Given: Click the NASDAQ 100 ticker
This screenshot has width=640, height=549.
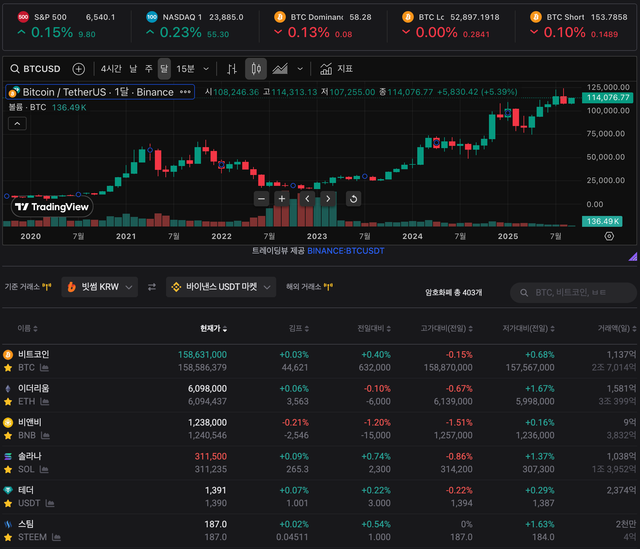Looking at the screenshot, I should tap(195, 25).
